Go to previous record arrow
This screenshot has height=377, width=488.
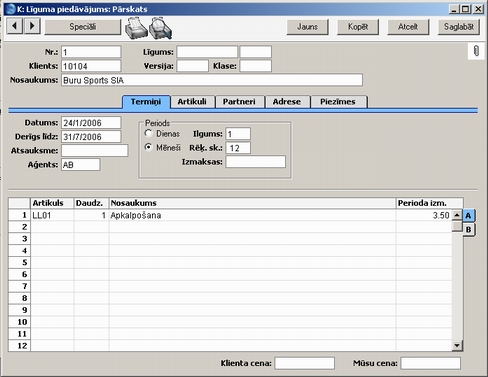15,26
